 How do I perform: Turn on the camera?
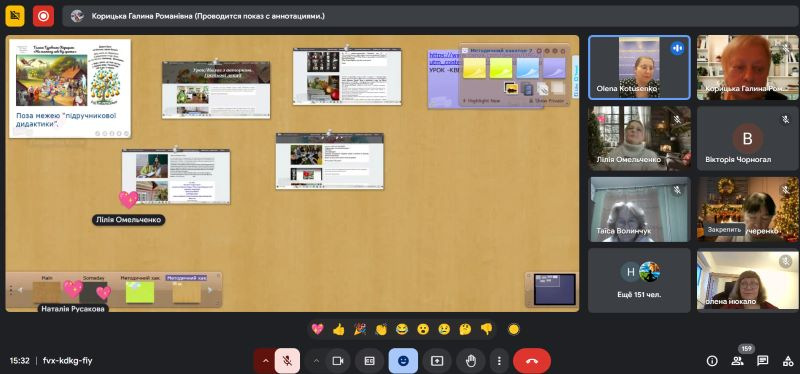[x=337, y=361]
